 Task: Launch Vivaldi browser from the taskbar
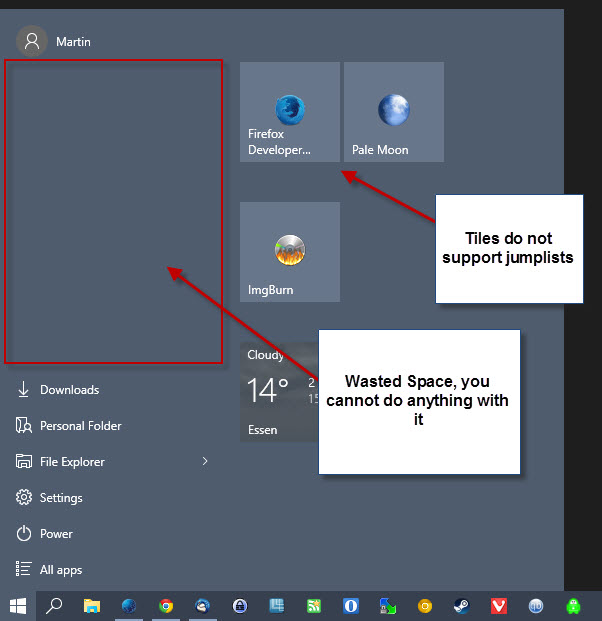click(x=499, y=606)
